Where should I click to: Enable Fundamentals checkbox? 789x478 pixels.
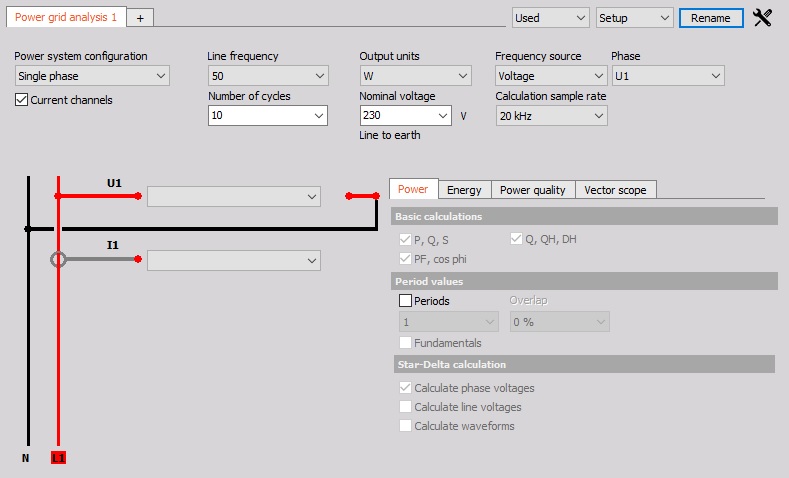(x=405, y=343)
